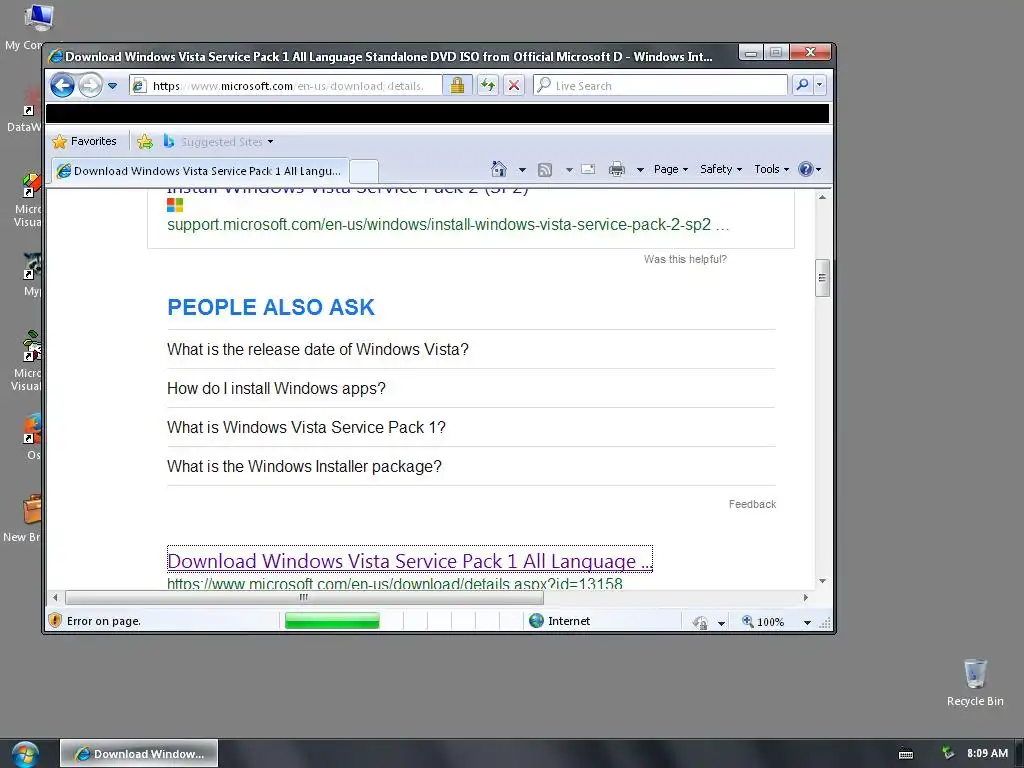The width and height of the screenshot is (1024, 768).
Task: Click the 100% zoom level button
Action: pyautogui.click(x=763, y=622)
